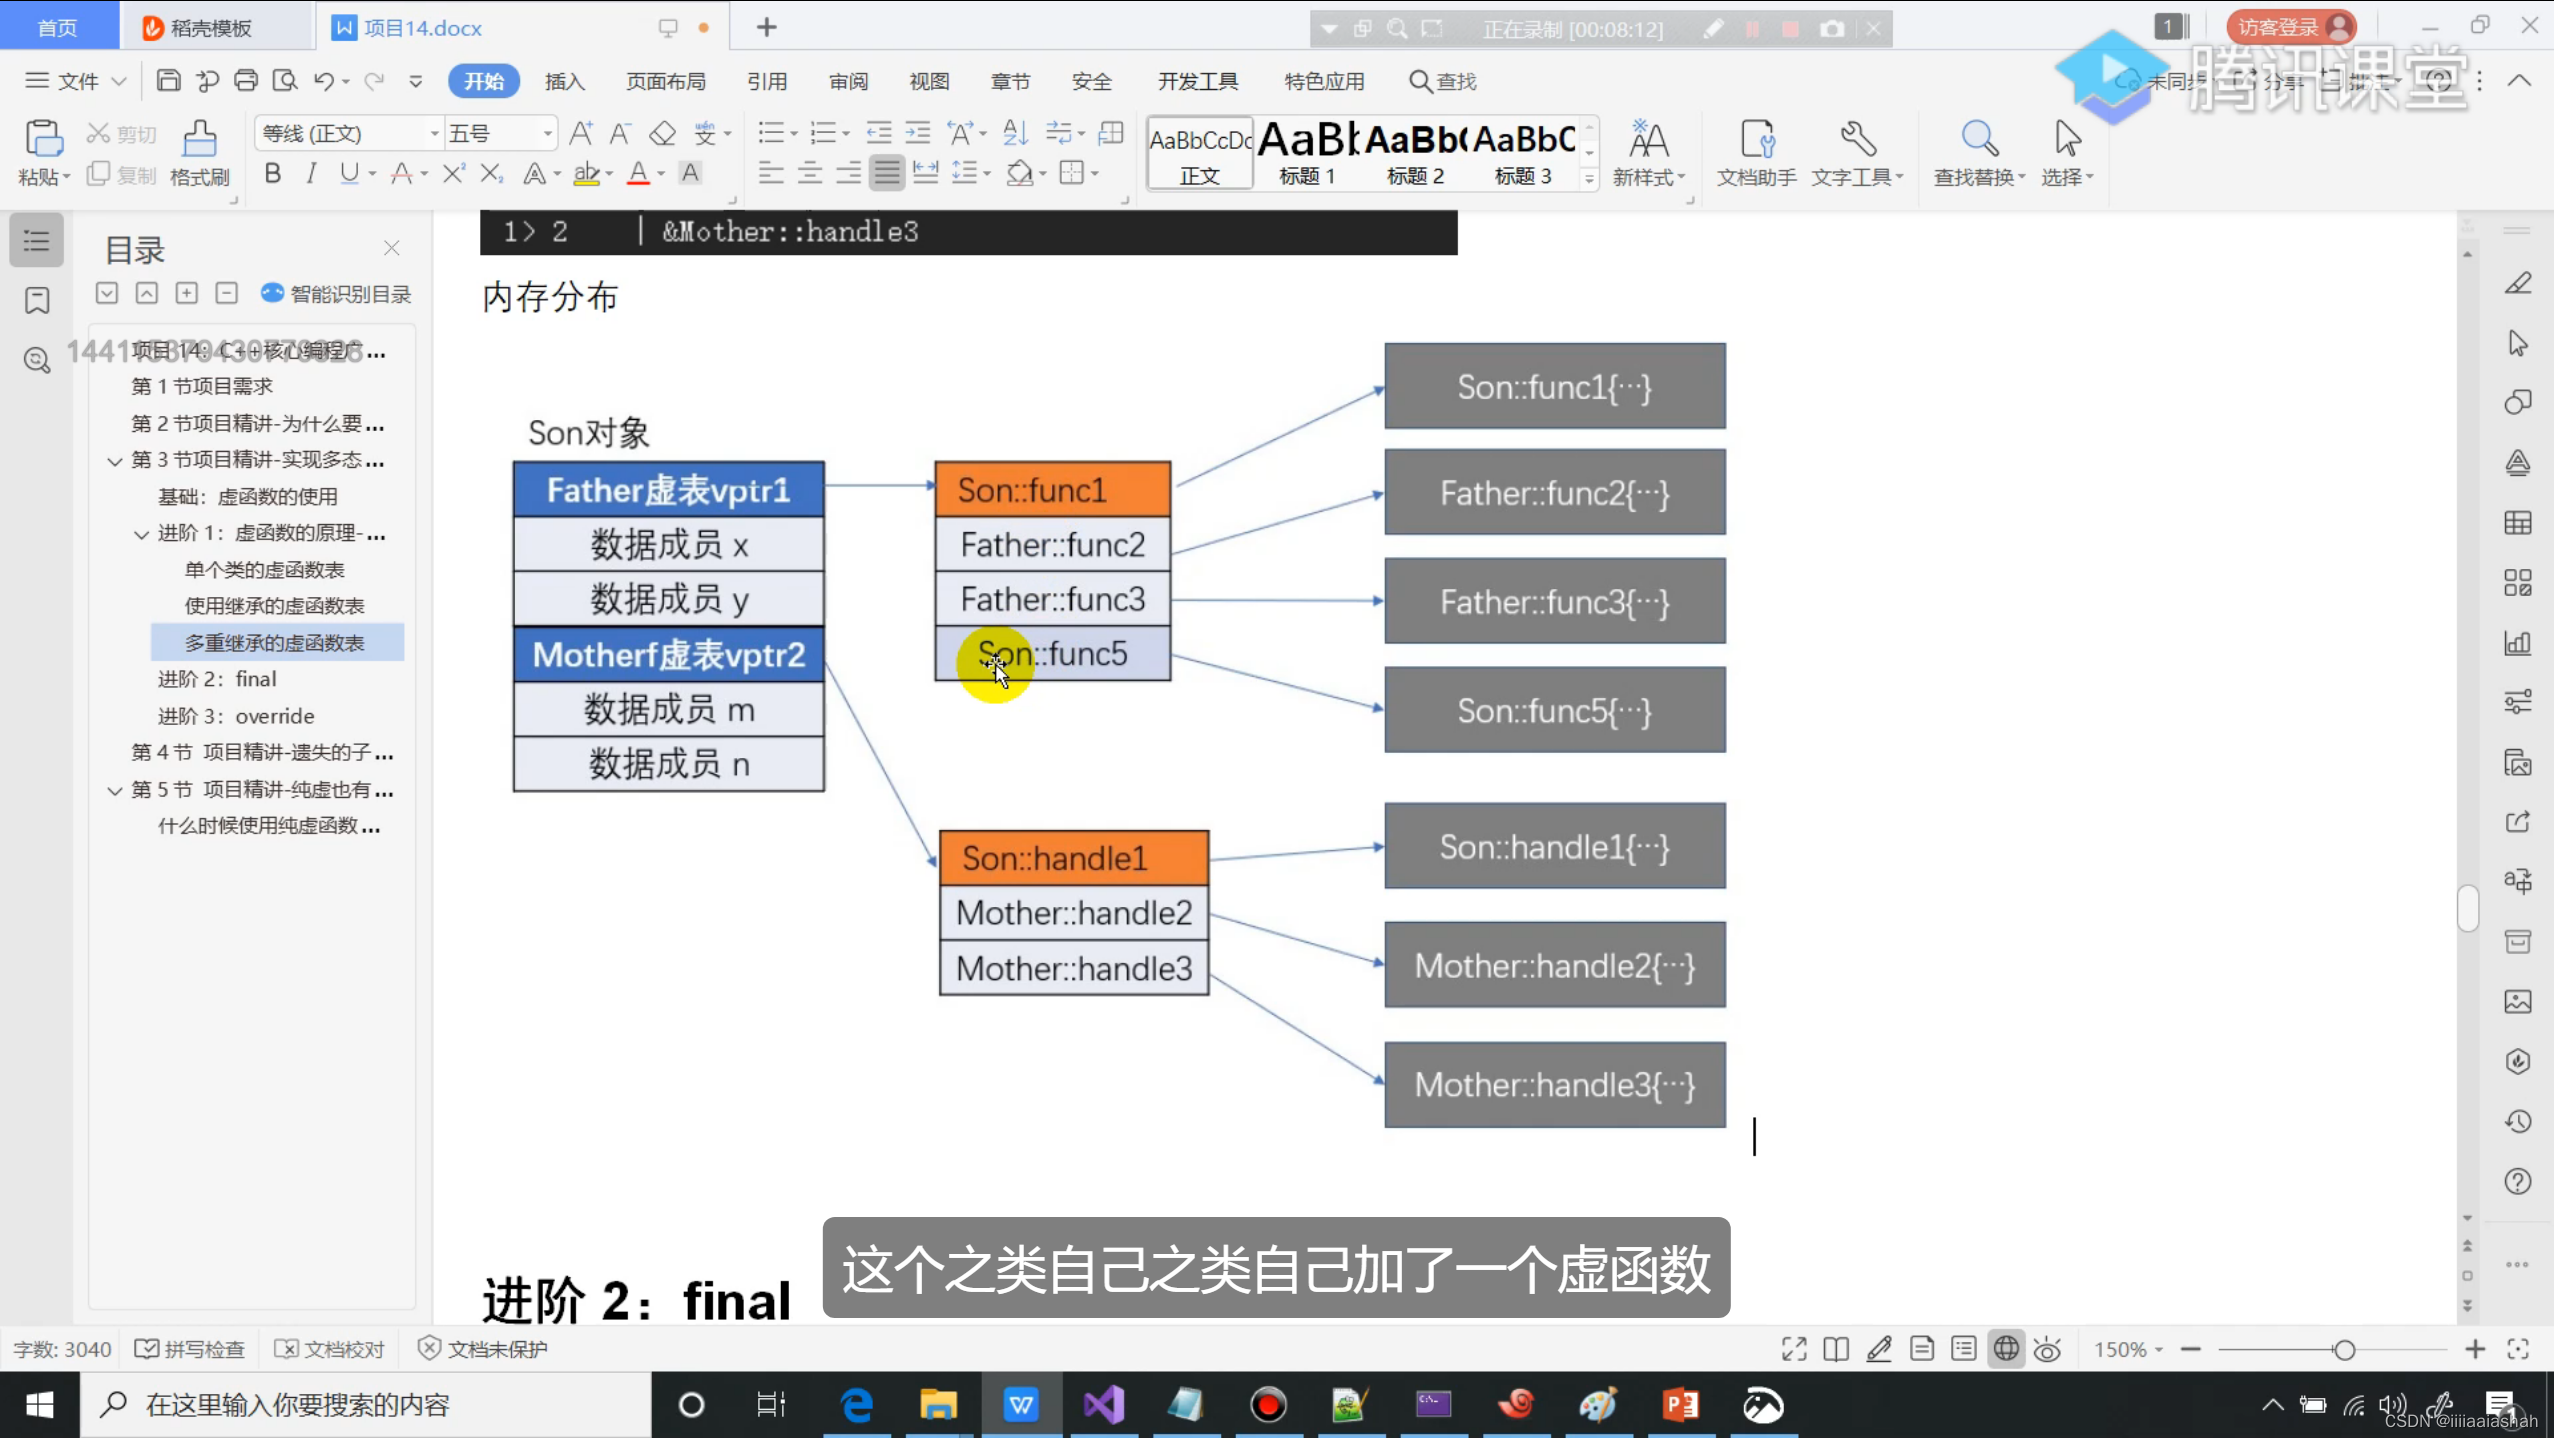2554x1438 pixels.
Task: Click the font color red A swatch
Action: (638, 174)
